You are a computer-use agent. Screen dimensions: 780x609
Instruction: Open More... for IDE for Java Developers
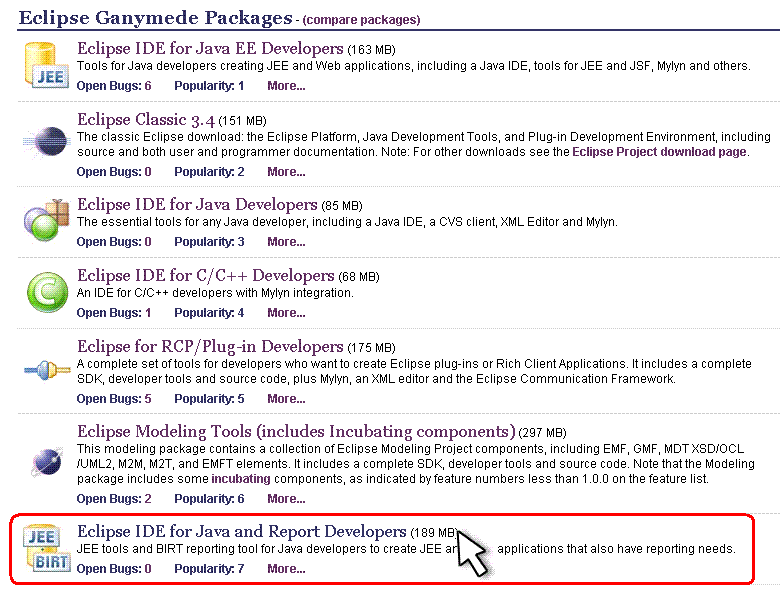tap(286, 242)
